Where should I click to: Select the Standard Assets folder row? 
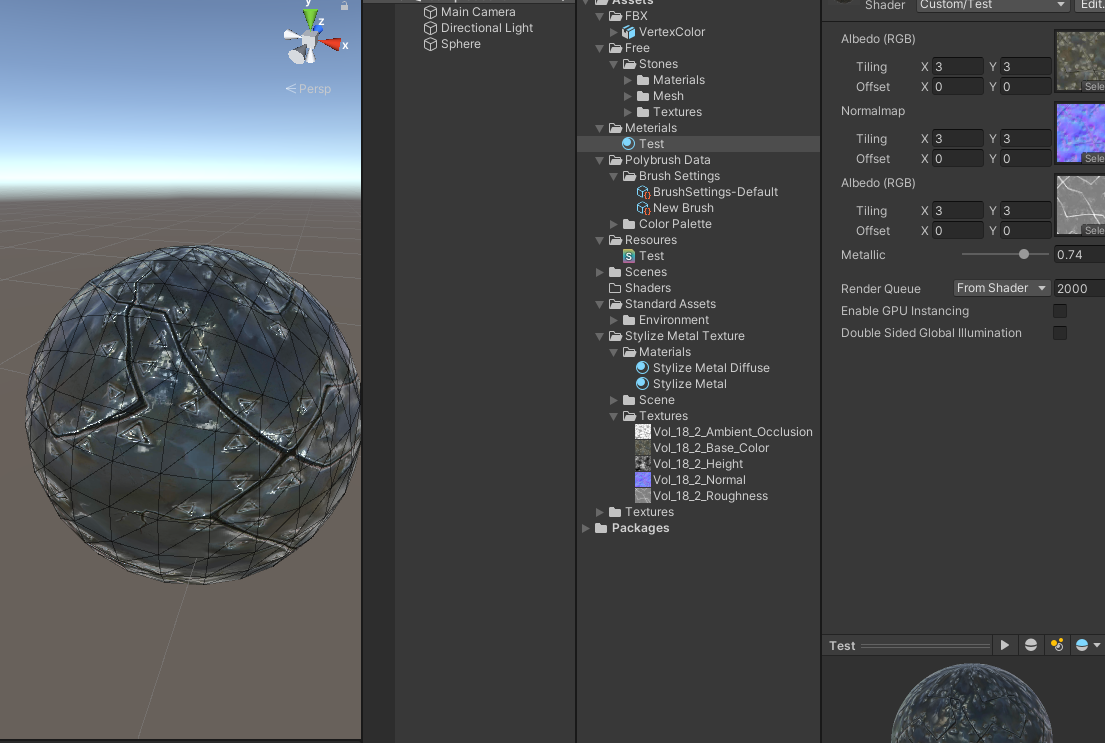click(x=698, y=304)
